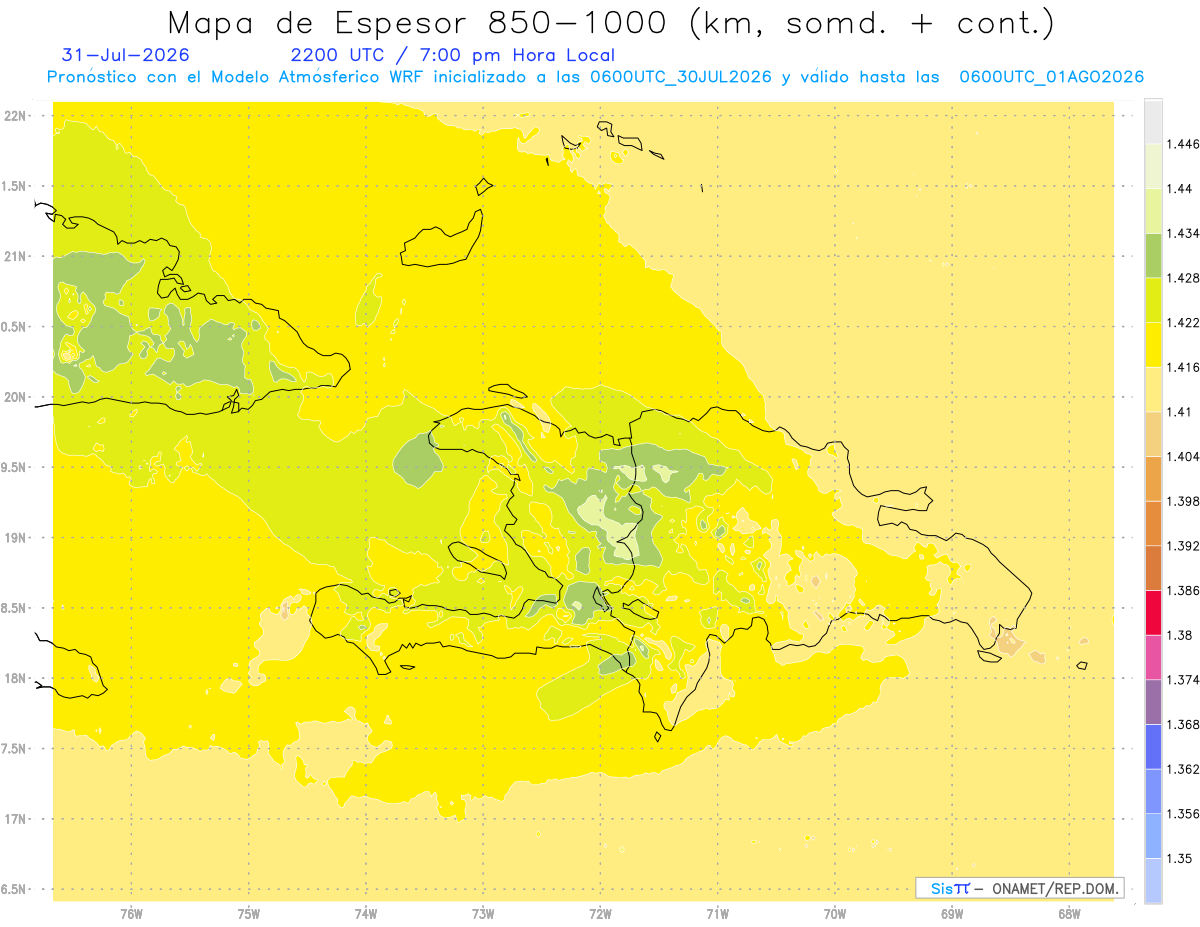Click the initialization timestamp "0600UTC_30JUL2026"
The height and width of the screenshot is (927, 1200).
click(x=680, y=77)
